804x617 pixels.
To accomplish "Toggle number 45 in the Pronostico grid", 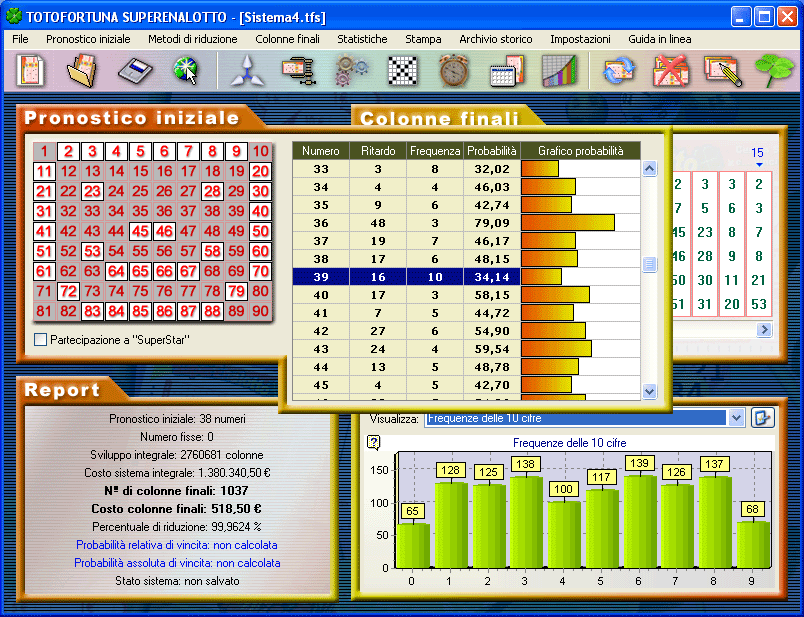I will [140, 231].
